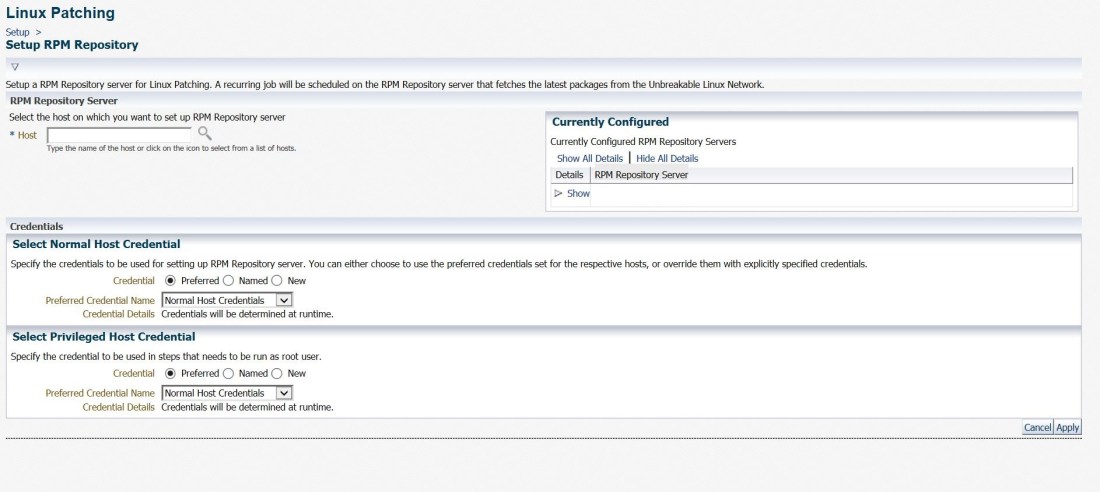The height and width of the screenshot is (492, 1100).
Task: Select Preferred under Normal Host Credential
Action: coord(170,281)
